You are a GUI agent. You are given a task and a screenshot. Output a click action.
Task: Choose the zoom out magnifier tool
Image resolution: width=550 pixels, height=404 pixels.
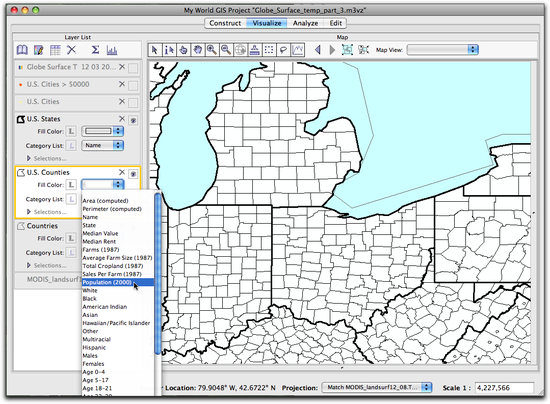[x=226, y=50]
